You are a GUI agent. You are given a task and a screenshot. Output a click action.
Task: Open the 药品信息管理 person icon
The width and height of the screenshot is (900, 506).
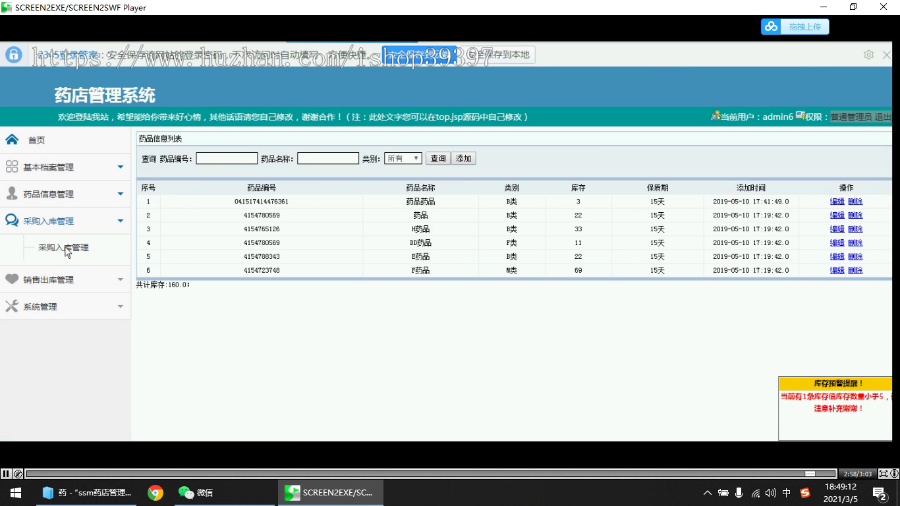[11, 193]
